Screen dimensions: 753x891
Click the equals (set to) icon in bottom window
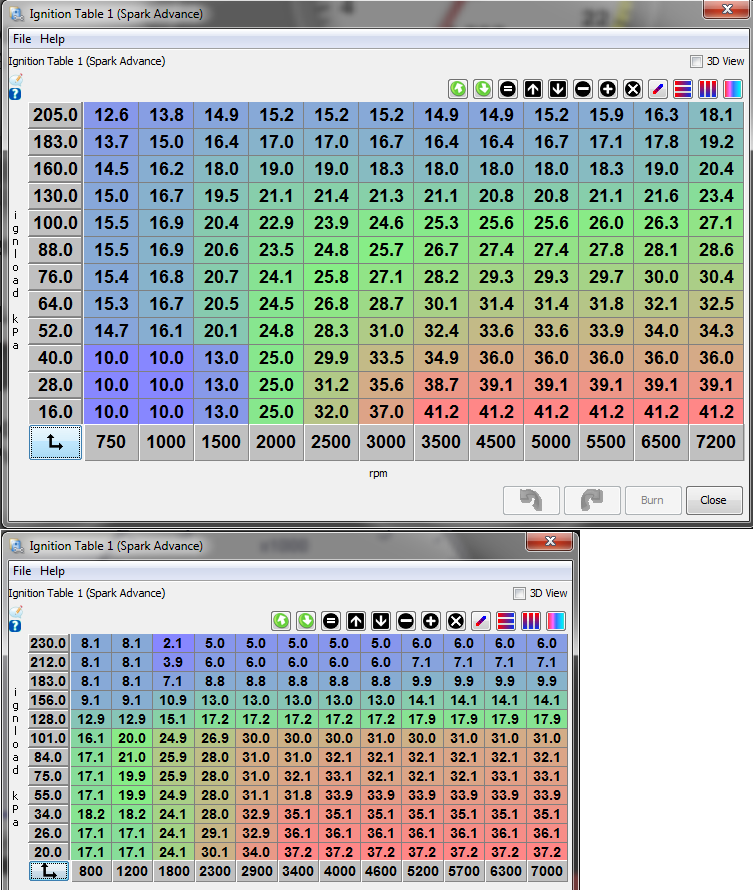[x=331, y=621]
